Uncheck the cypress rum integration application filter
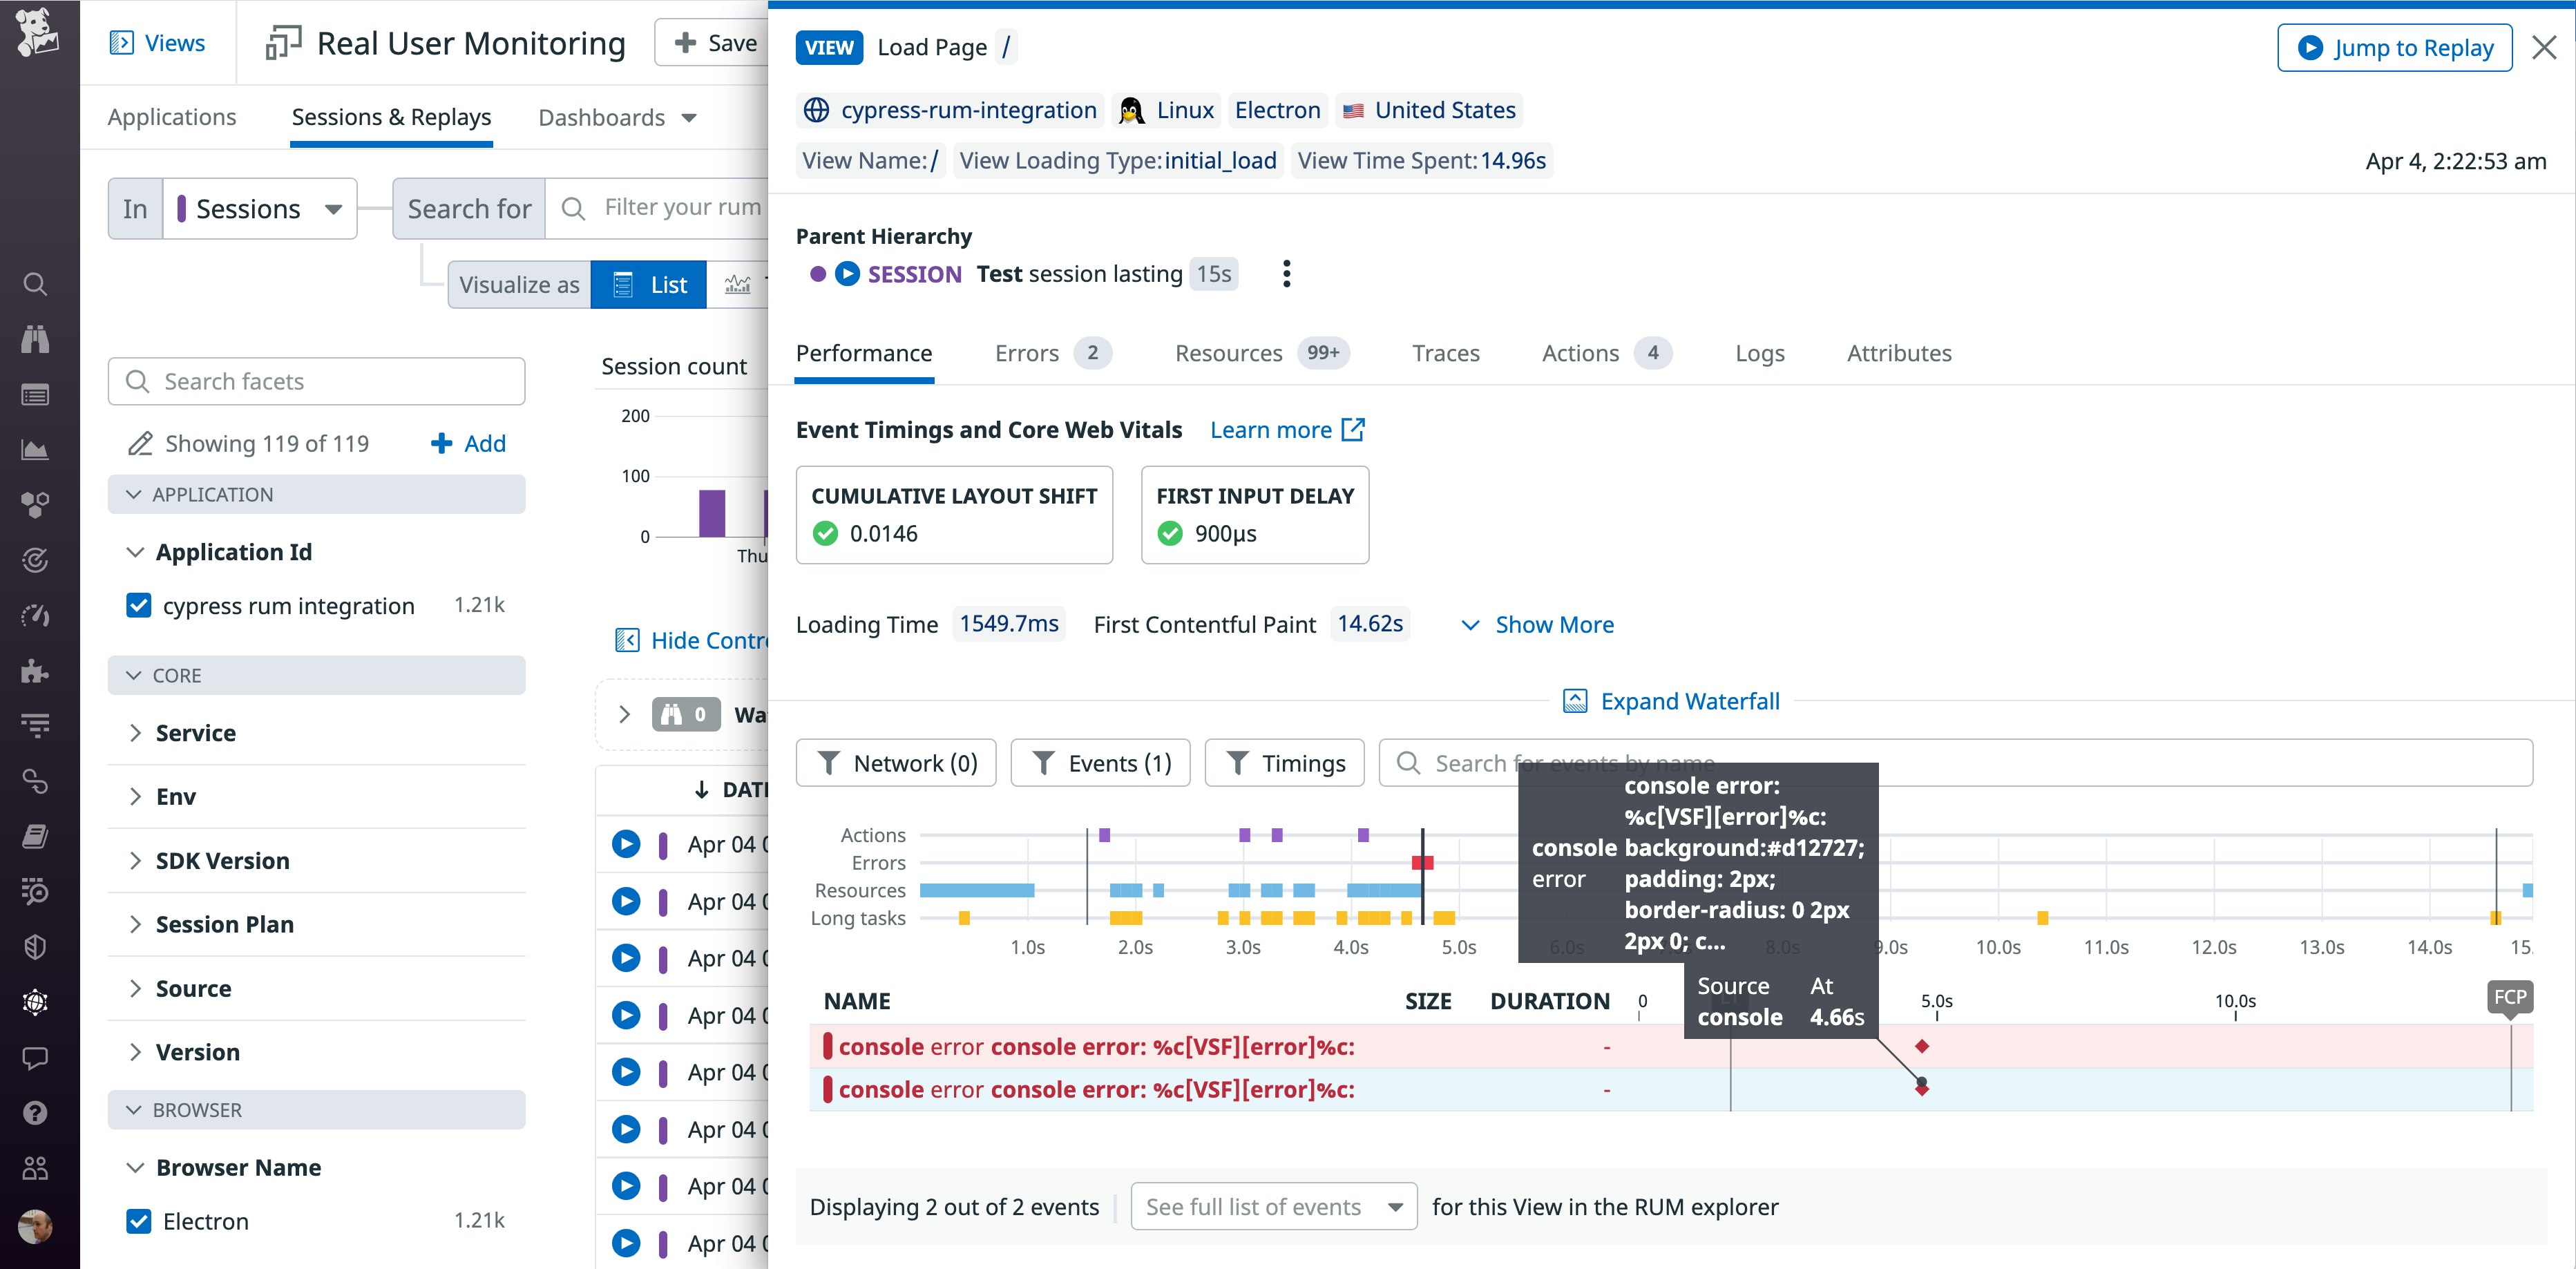This screenshot has width=2576, height=1269. [x=139, y=605]
